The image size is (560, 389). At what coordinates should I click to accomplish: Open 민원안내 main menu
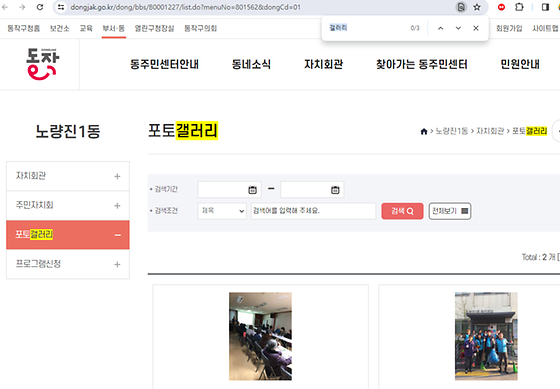coord(520,64)
